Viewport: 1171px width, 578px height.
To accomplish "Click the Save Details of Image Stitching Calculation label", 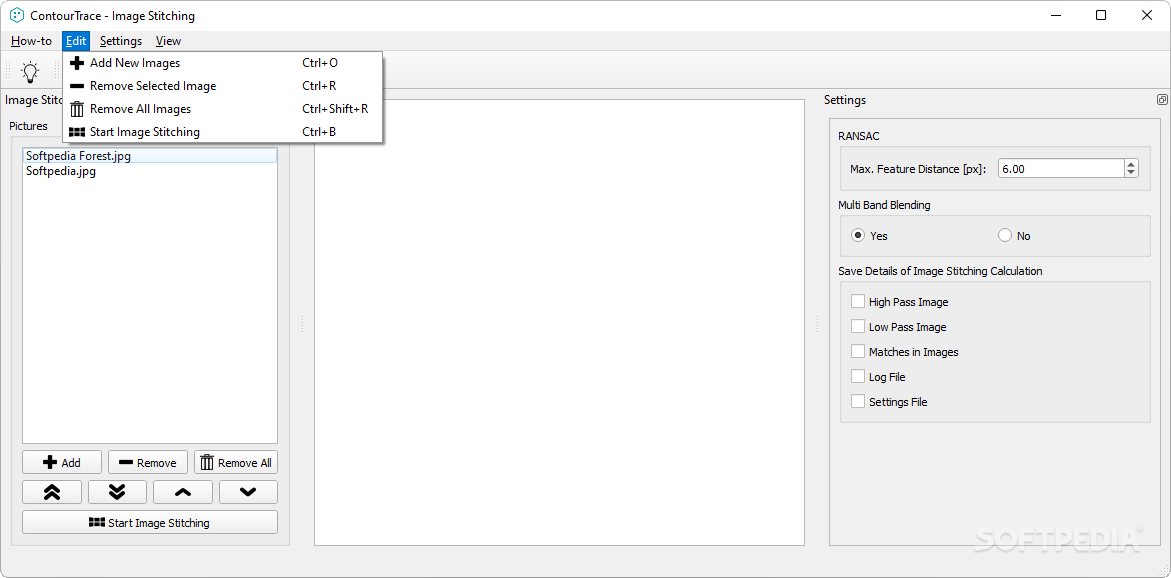I will point(940,271).
